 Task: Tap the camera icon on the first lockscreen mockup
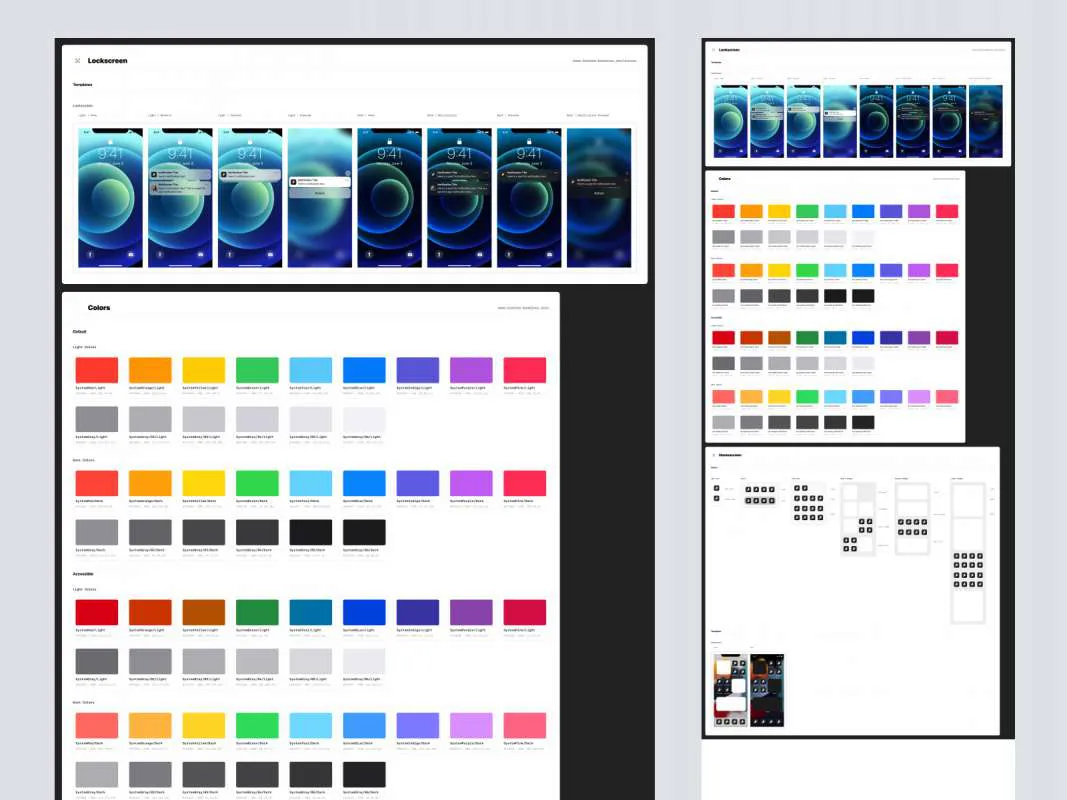[130, 255]
